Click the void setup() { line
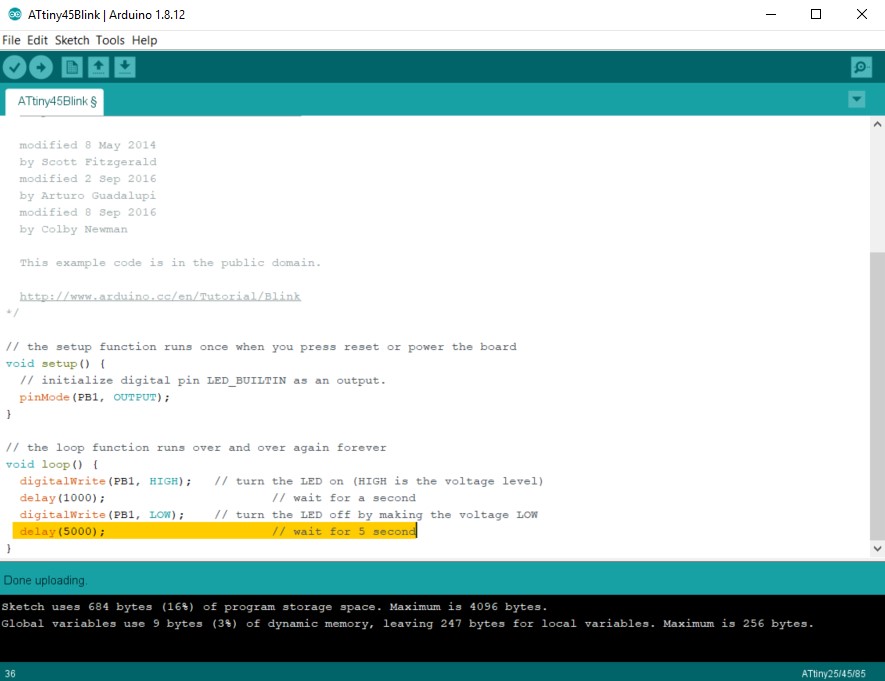Screen dimensions: 885x681 pyautogui.click(x=55, y=363)
